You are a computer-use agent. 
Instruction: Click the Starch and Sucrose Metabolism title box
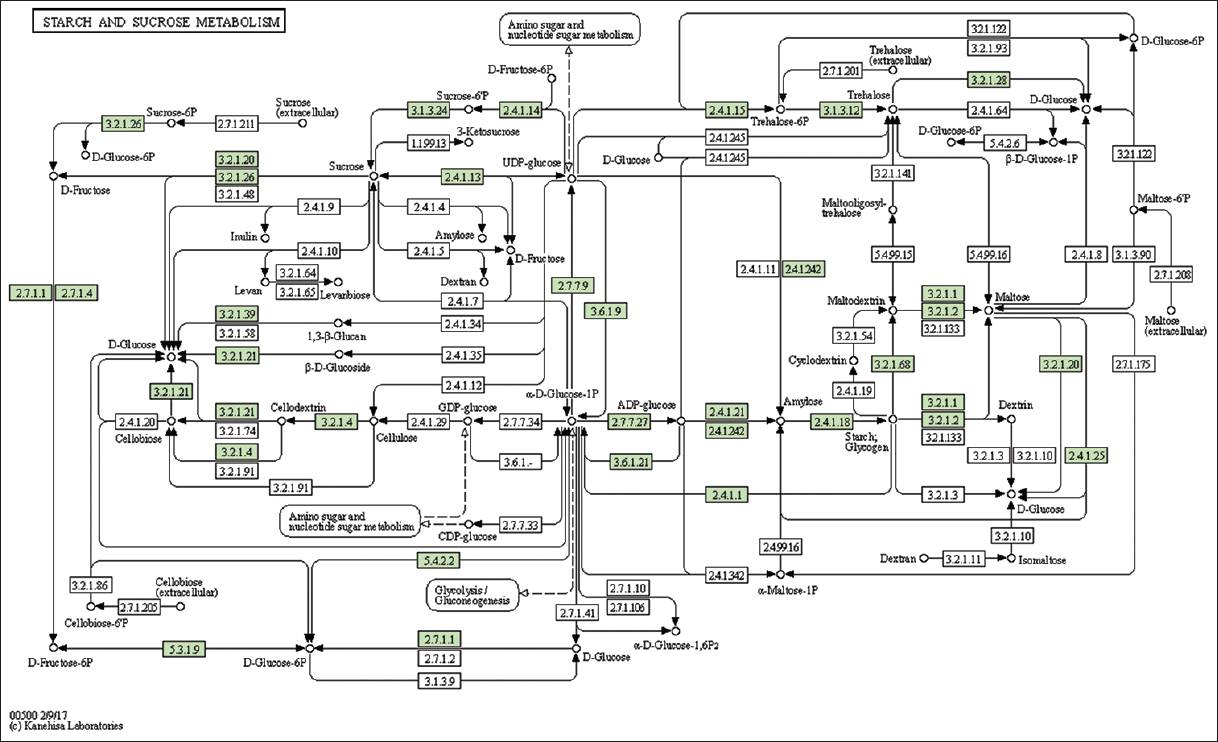click(158, 21)
